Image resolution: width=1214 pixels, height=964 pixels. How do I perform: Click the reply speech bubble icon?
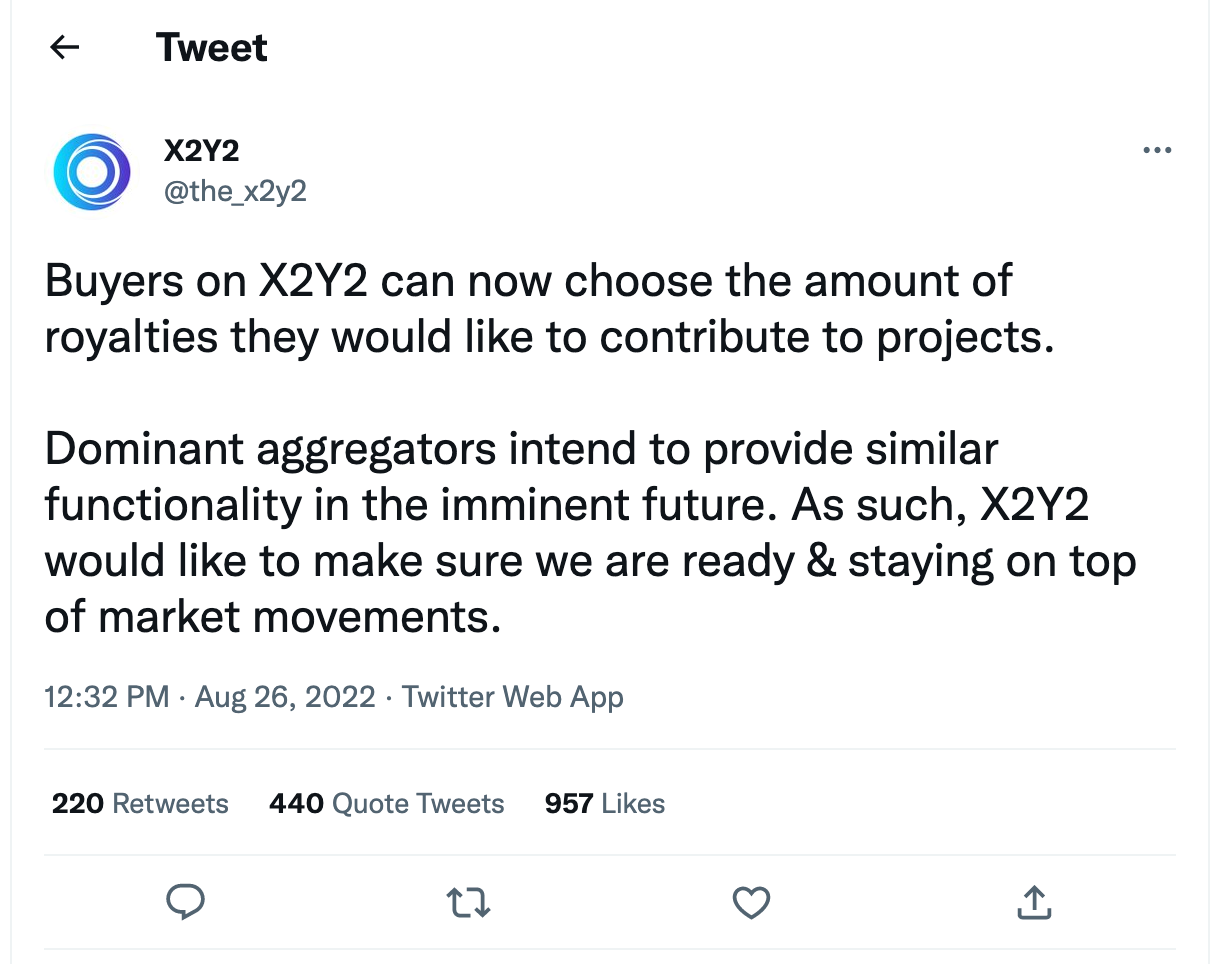click(185, 903)
